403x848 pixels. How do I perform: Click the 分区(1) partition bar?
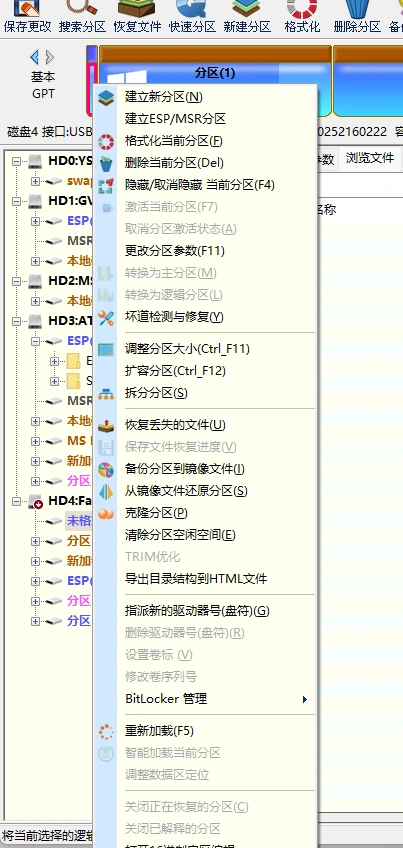(x=215, y=72)
